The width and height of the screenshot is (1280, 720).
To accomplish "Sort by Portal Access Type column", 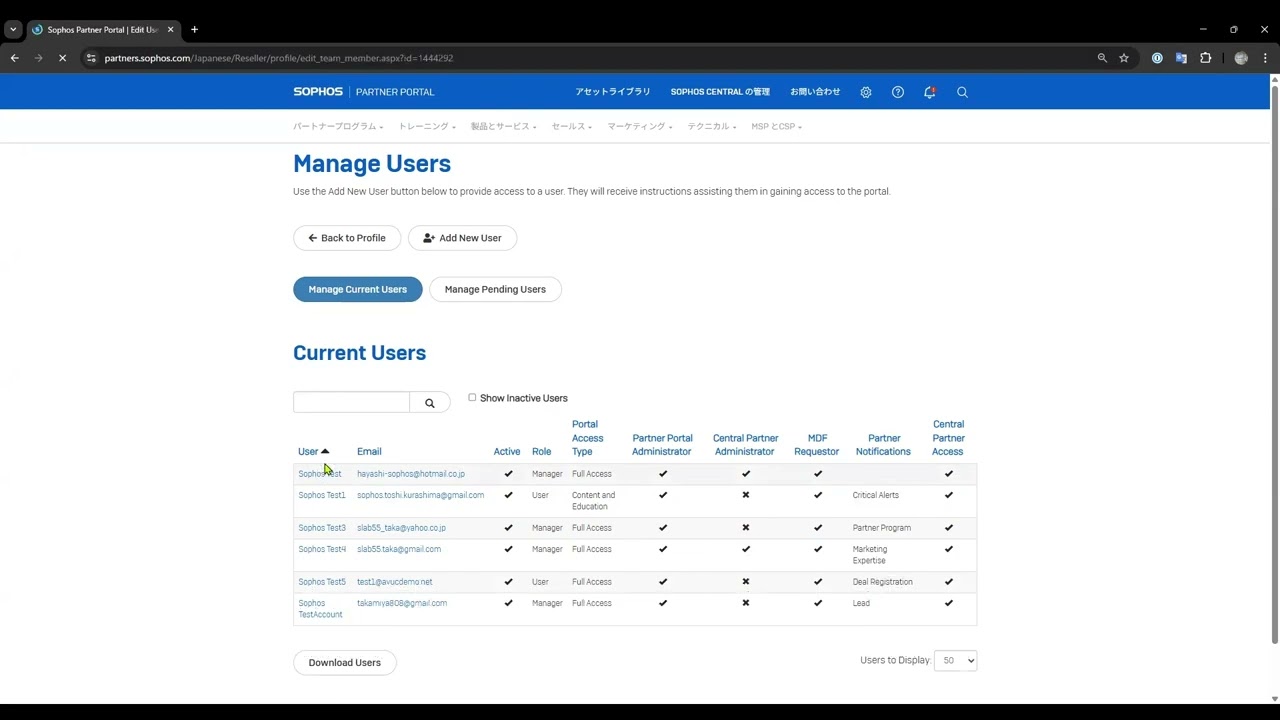I will click(x=588, y=438).
